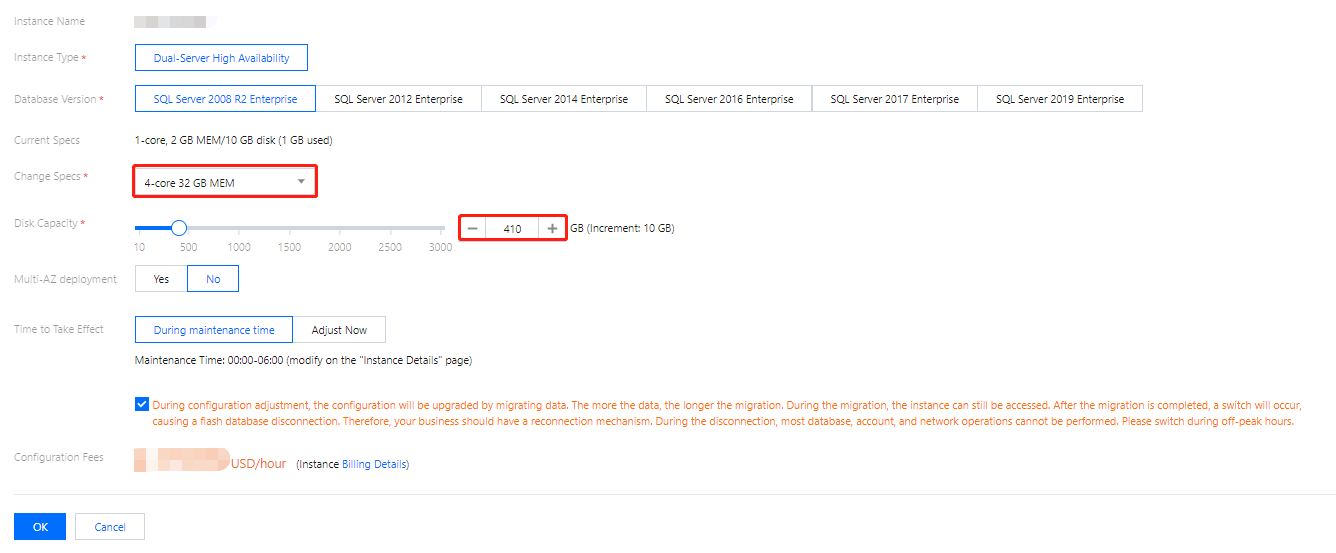Select During maintenance time option
This screenshot has width=1336, height=553.
click(214, 330)
